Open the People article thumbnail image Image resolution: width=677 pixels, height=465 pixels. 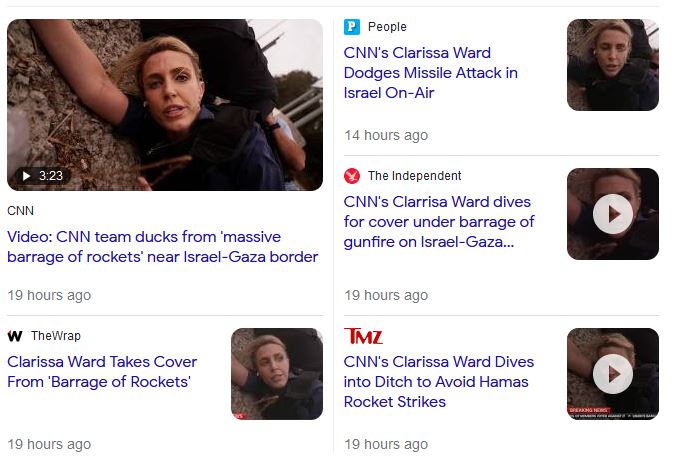[613, 65]
